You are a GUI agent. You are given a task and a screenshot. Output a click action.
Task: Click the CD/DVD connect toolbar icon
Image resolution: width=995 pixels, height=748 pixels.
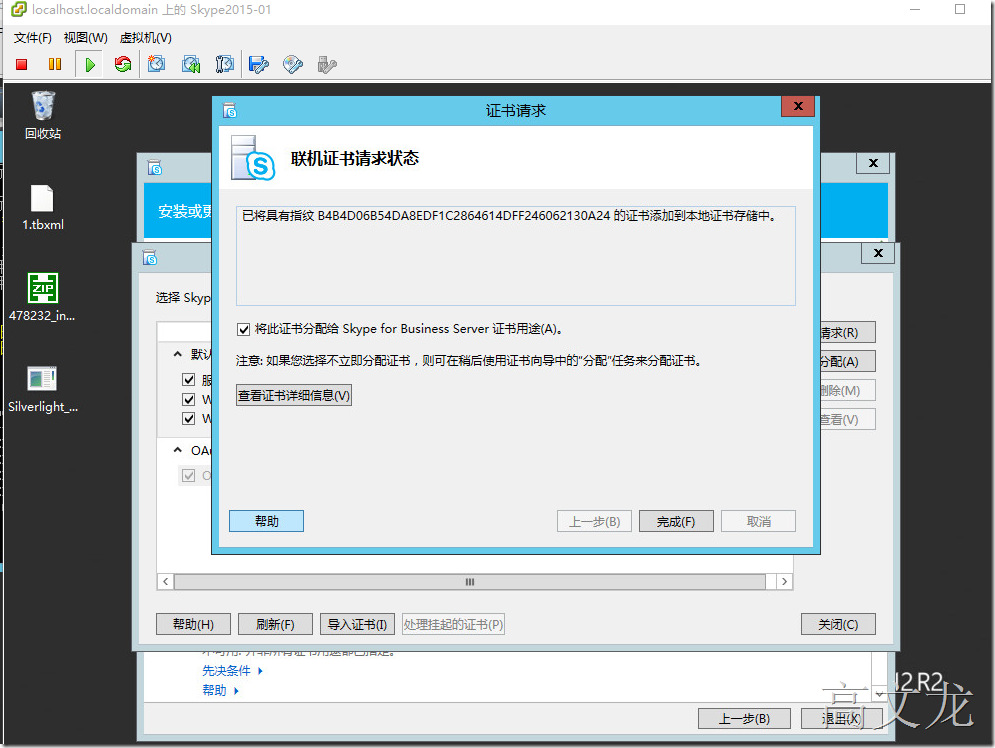tap(293, 64)
